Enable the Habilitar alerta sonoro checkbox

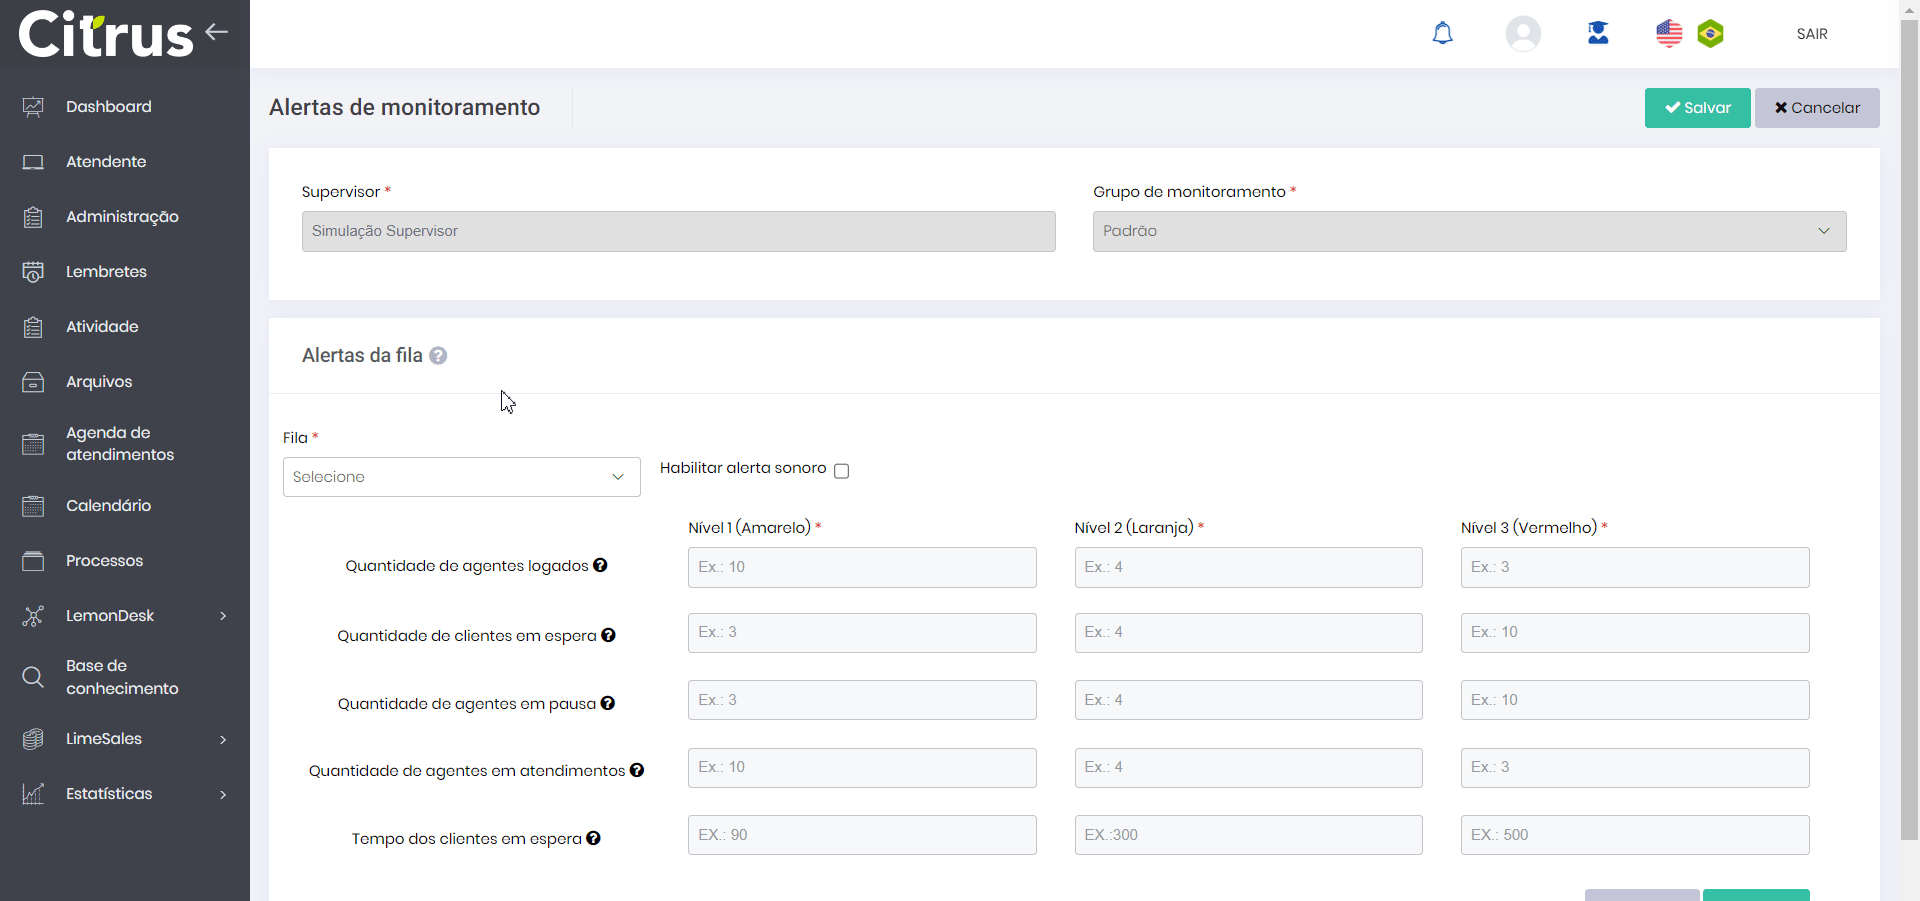click(x=841, y=471)
